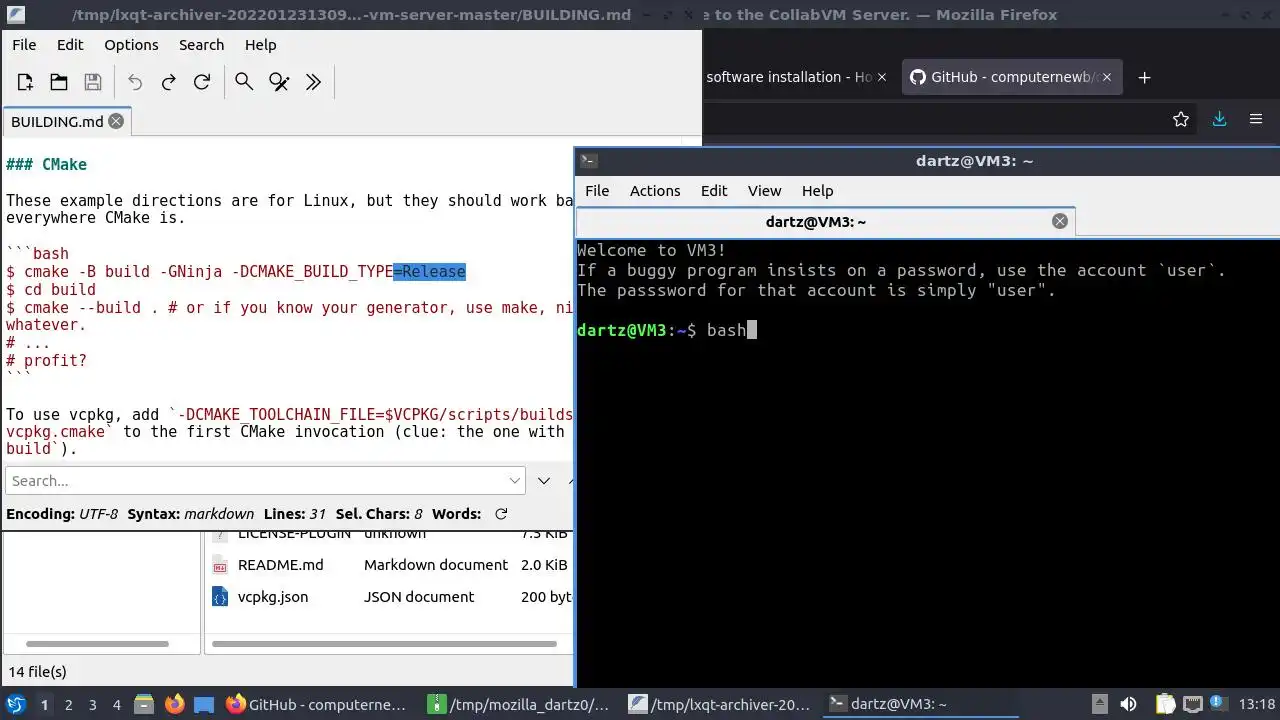
Task: Launch the file manager from the panel
Action: click(x=143, y=704)
